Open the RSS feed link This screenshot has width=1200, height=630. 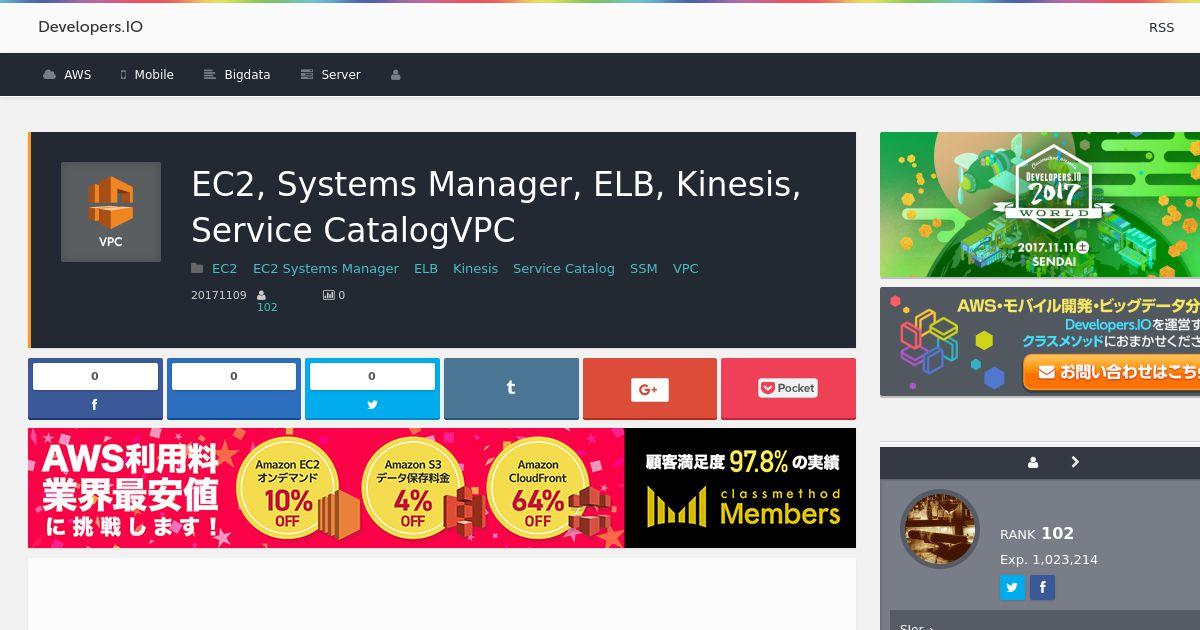(1161, 27)
